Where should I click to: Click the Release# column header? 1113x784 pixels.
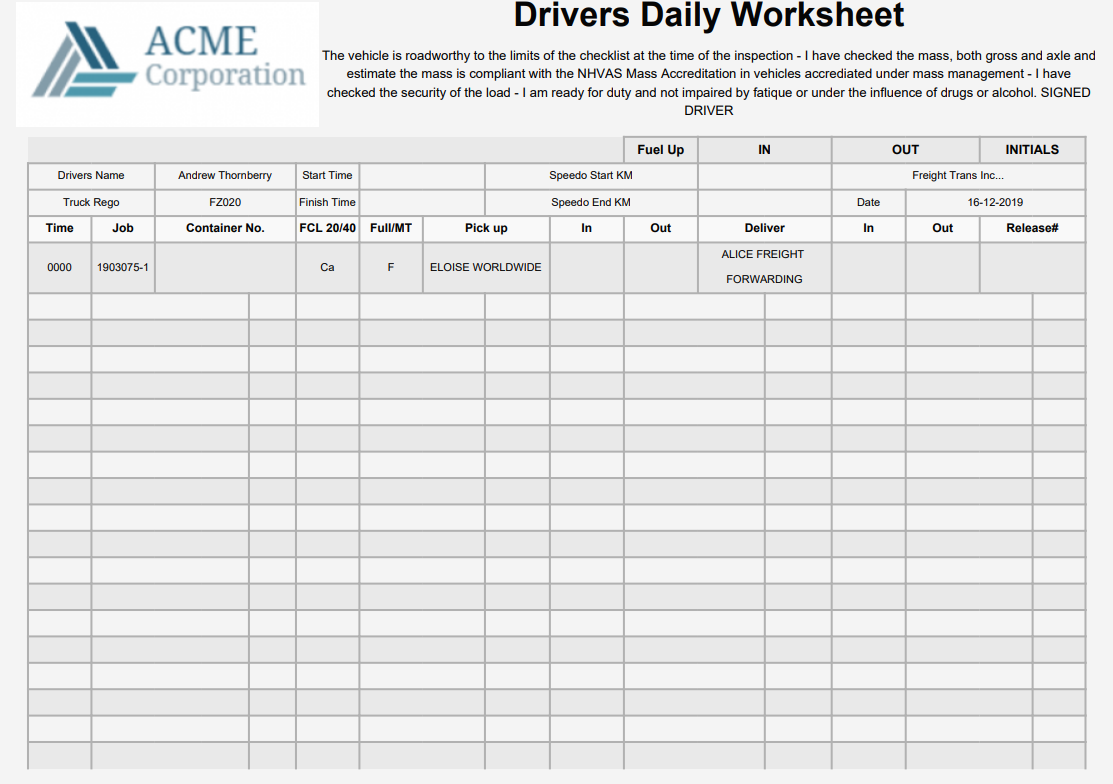1032,228
